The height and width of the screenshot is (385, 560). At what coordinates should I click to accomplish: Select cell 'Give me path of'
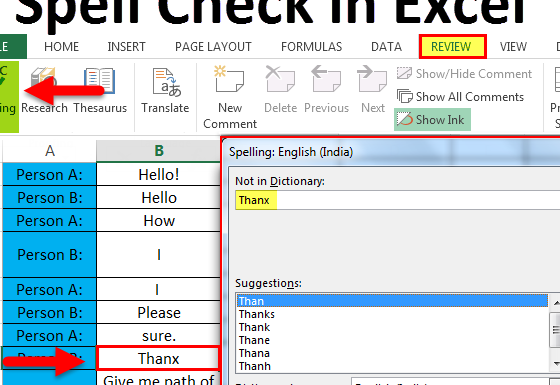point(159,379)
